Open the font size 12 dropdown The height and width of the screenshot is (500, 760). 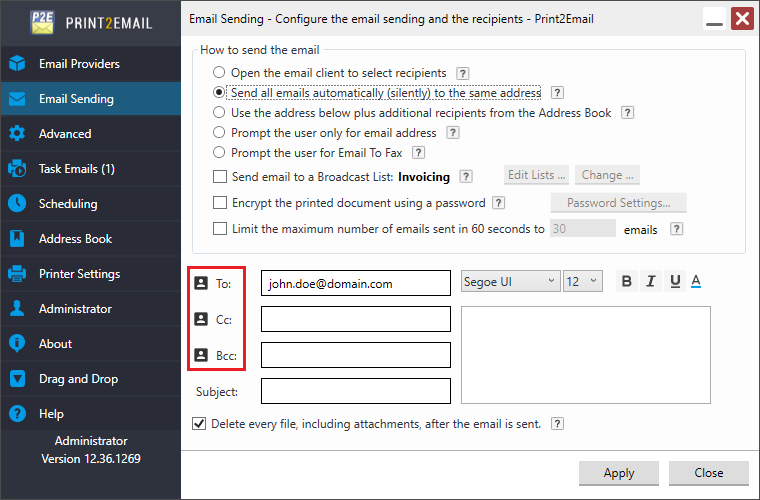click(583, 281)
